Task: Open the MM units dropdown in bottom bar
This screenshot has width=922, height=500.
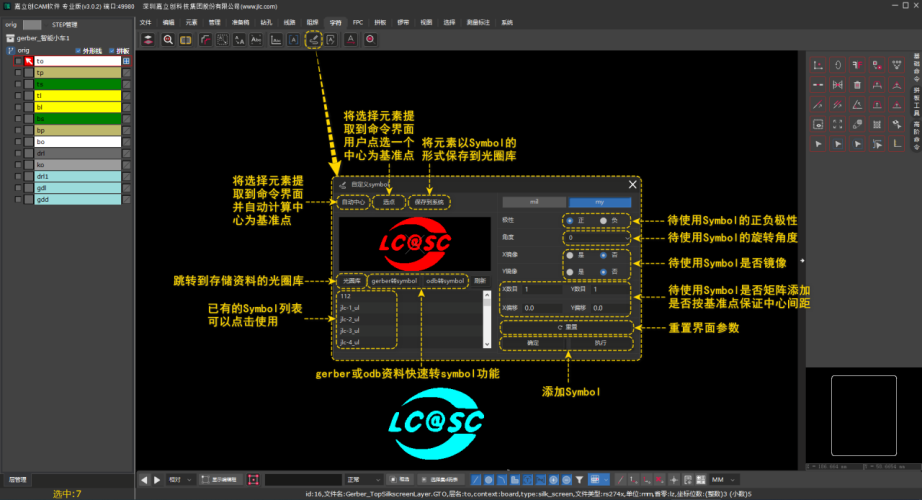Action: coord(724,480)
